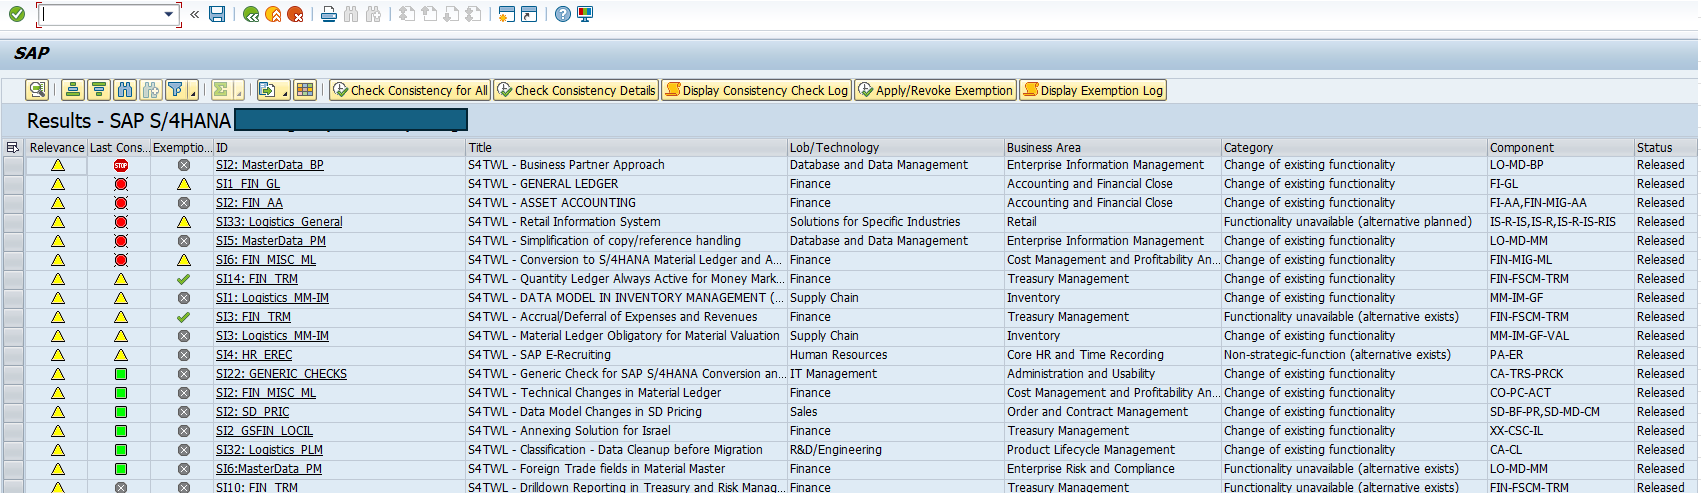Click the Category column header
Viewport: 1701px width, 493px height.
click(x=1355, y=147)
